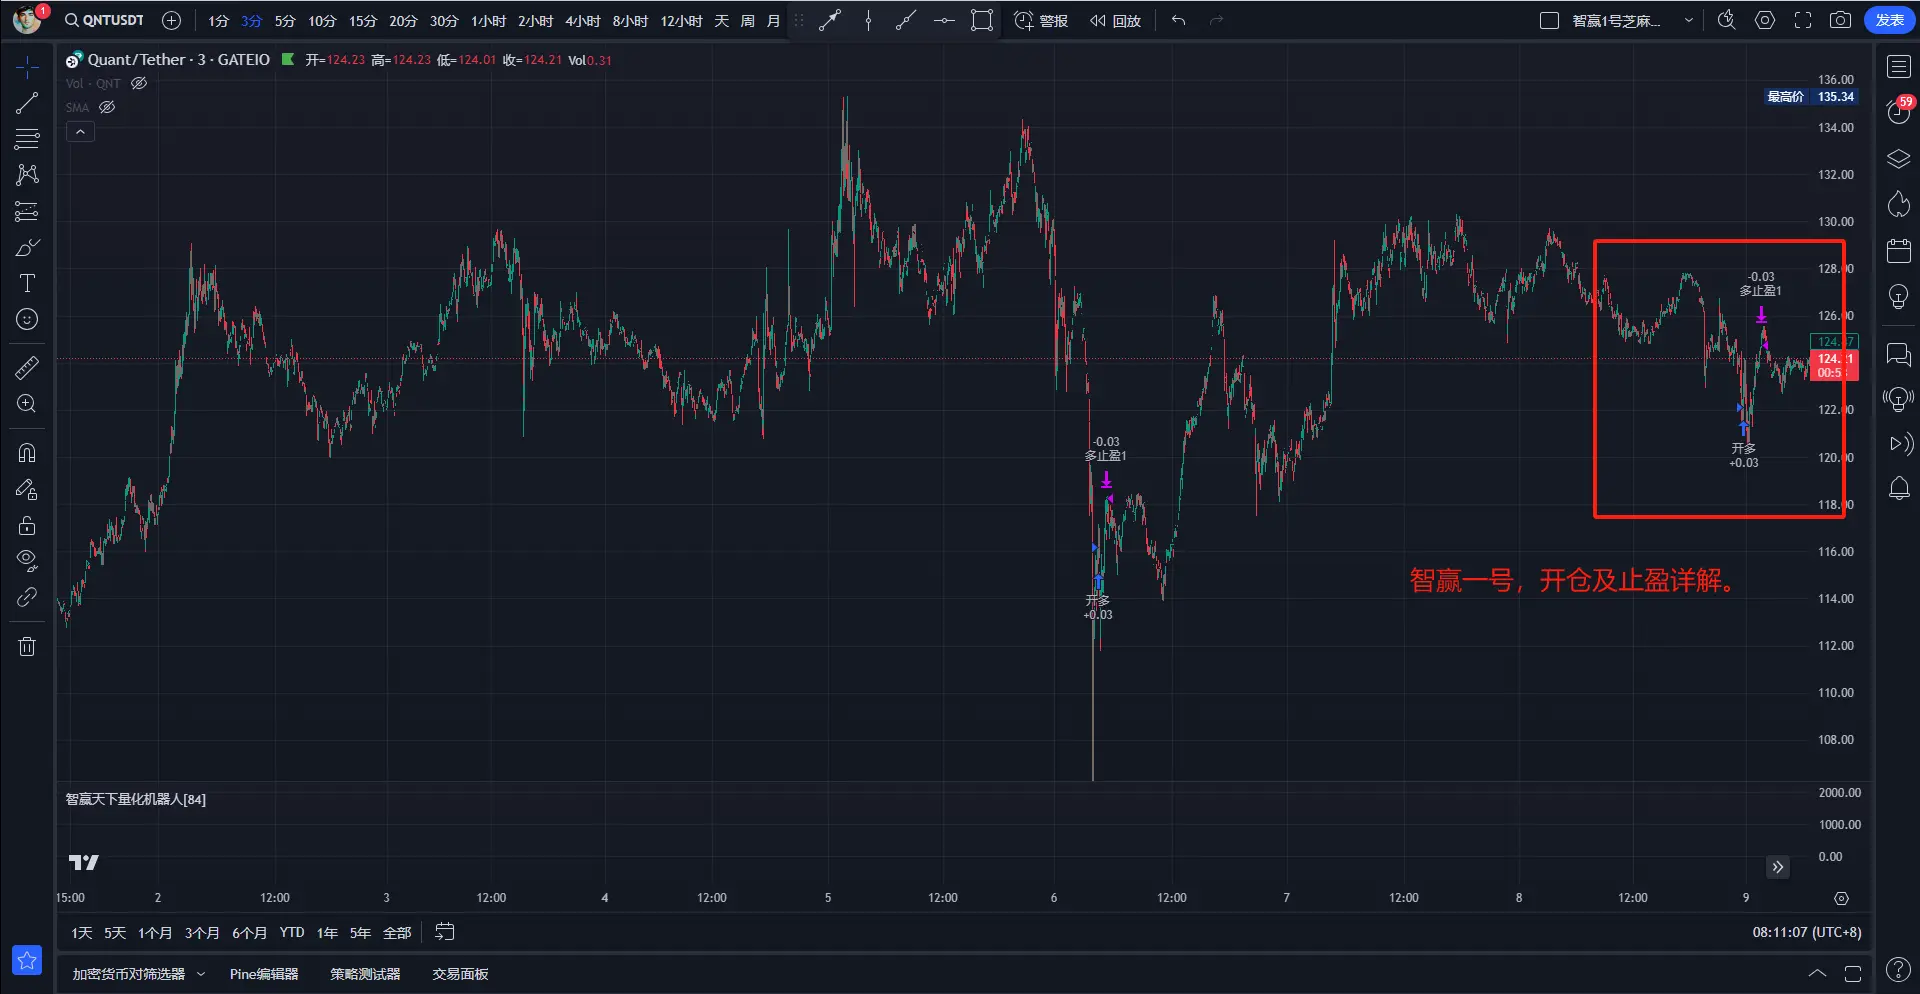Click the 警报 alert button
The image size is (1920, 994).
1041,20
